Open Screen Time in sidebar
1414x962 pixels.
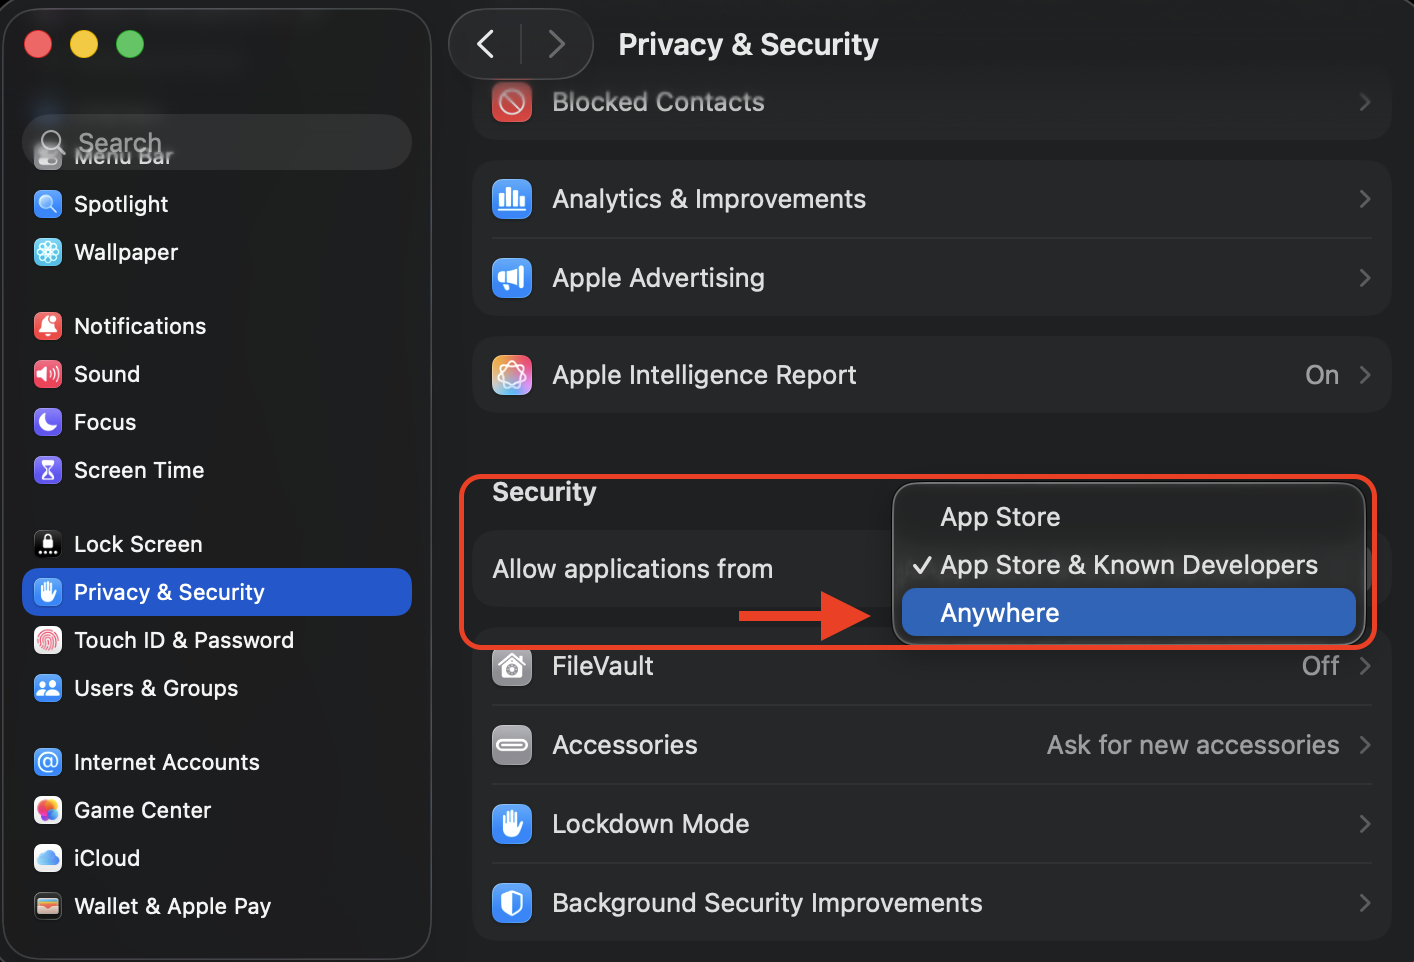click(x=217, y=470)
